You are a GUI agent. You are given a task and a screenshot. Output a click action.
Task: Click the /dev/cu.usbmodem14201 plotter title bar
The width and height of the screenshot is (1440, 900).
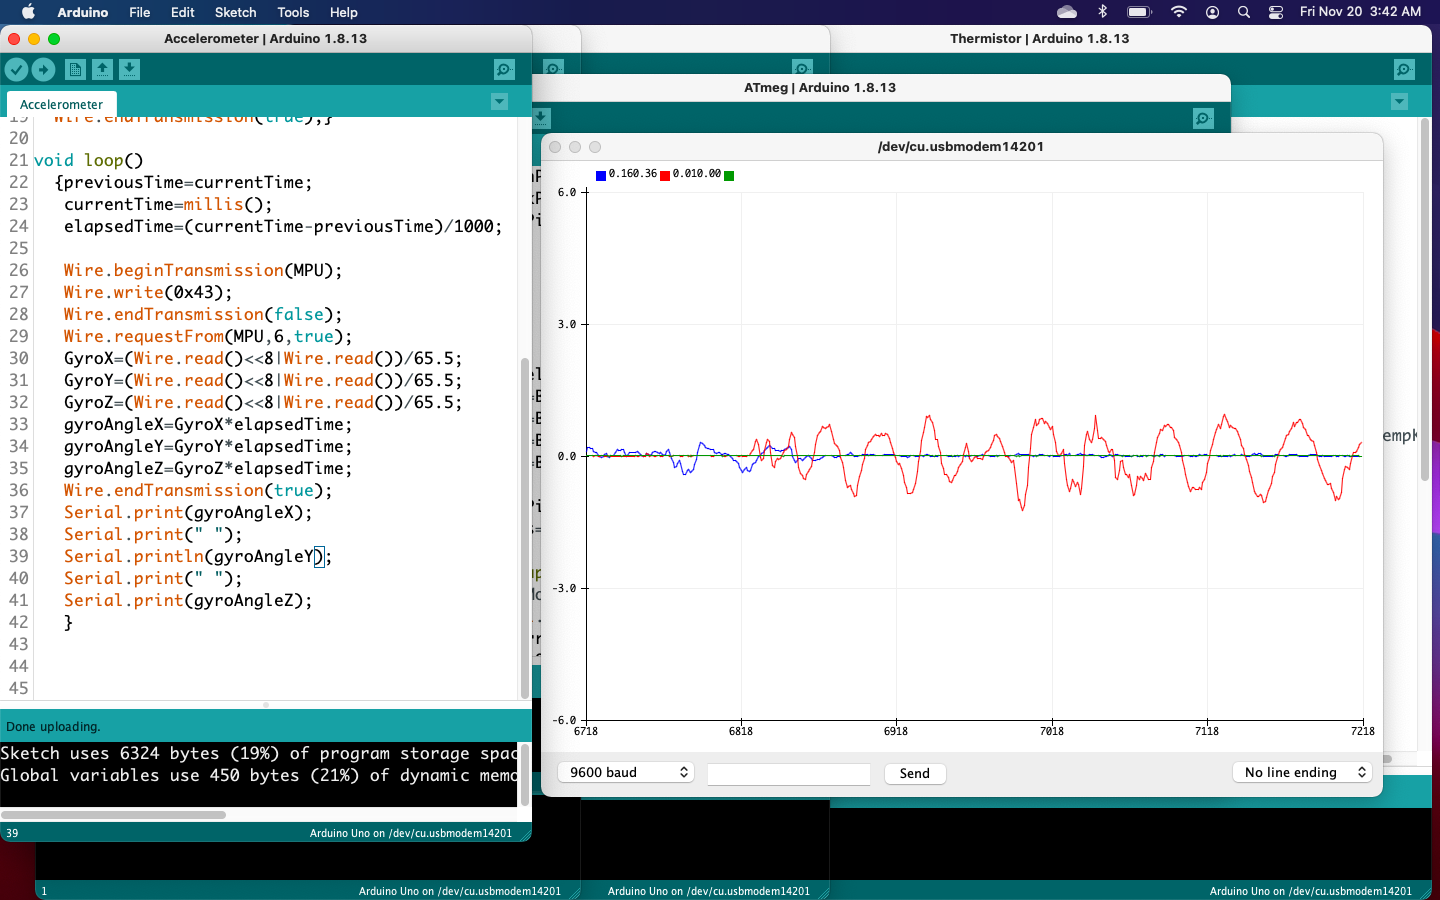point(961,146)
